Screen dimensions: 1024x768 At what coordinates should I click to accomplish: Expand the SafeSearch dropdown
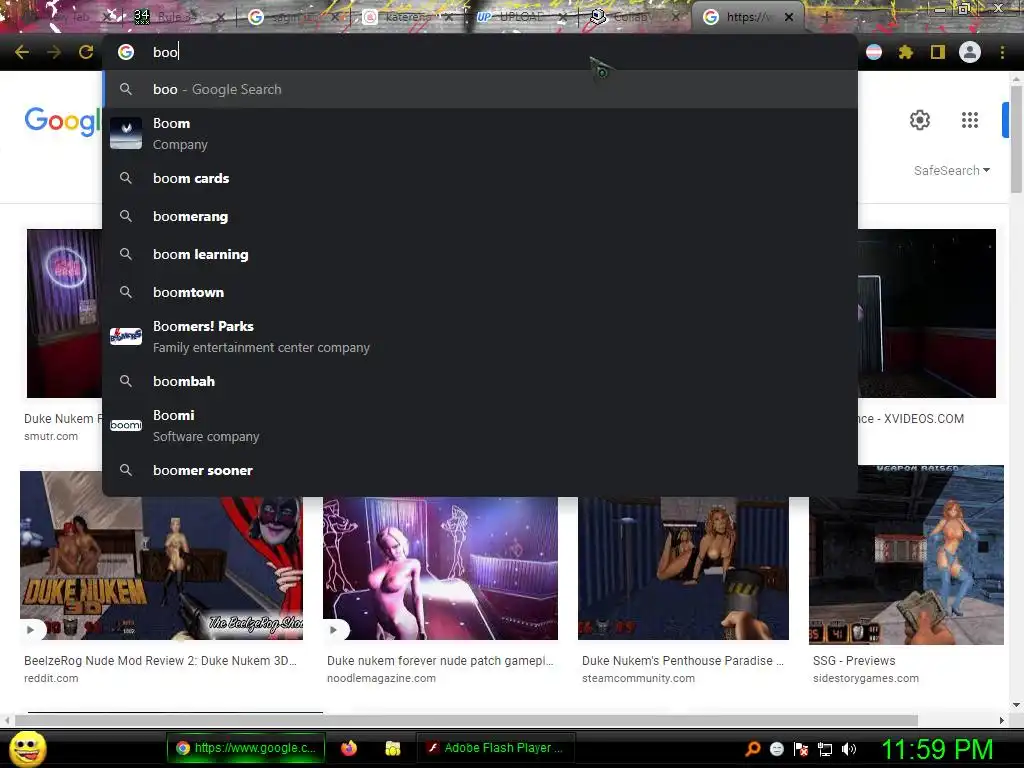[x=952, y=170]
